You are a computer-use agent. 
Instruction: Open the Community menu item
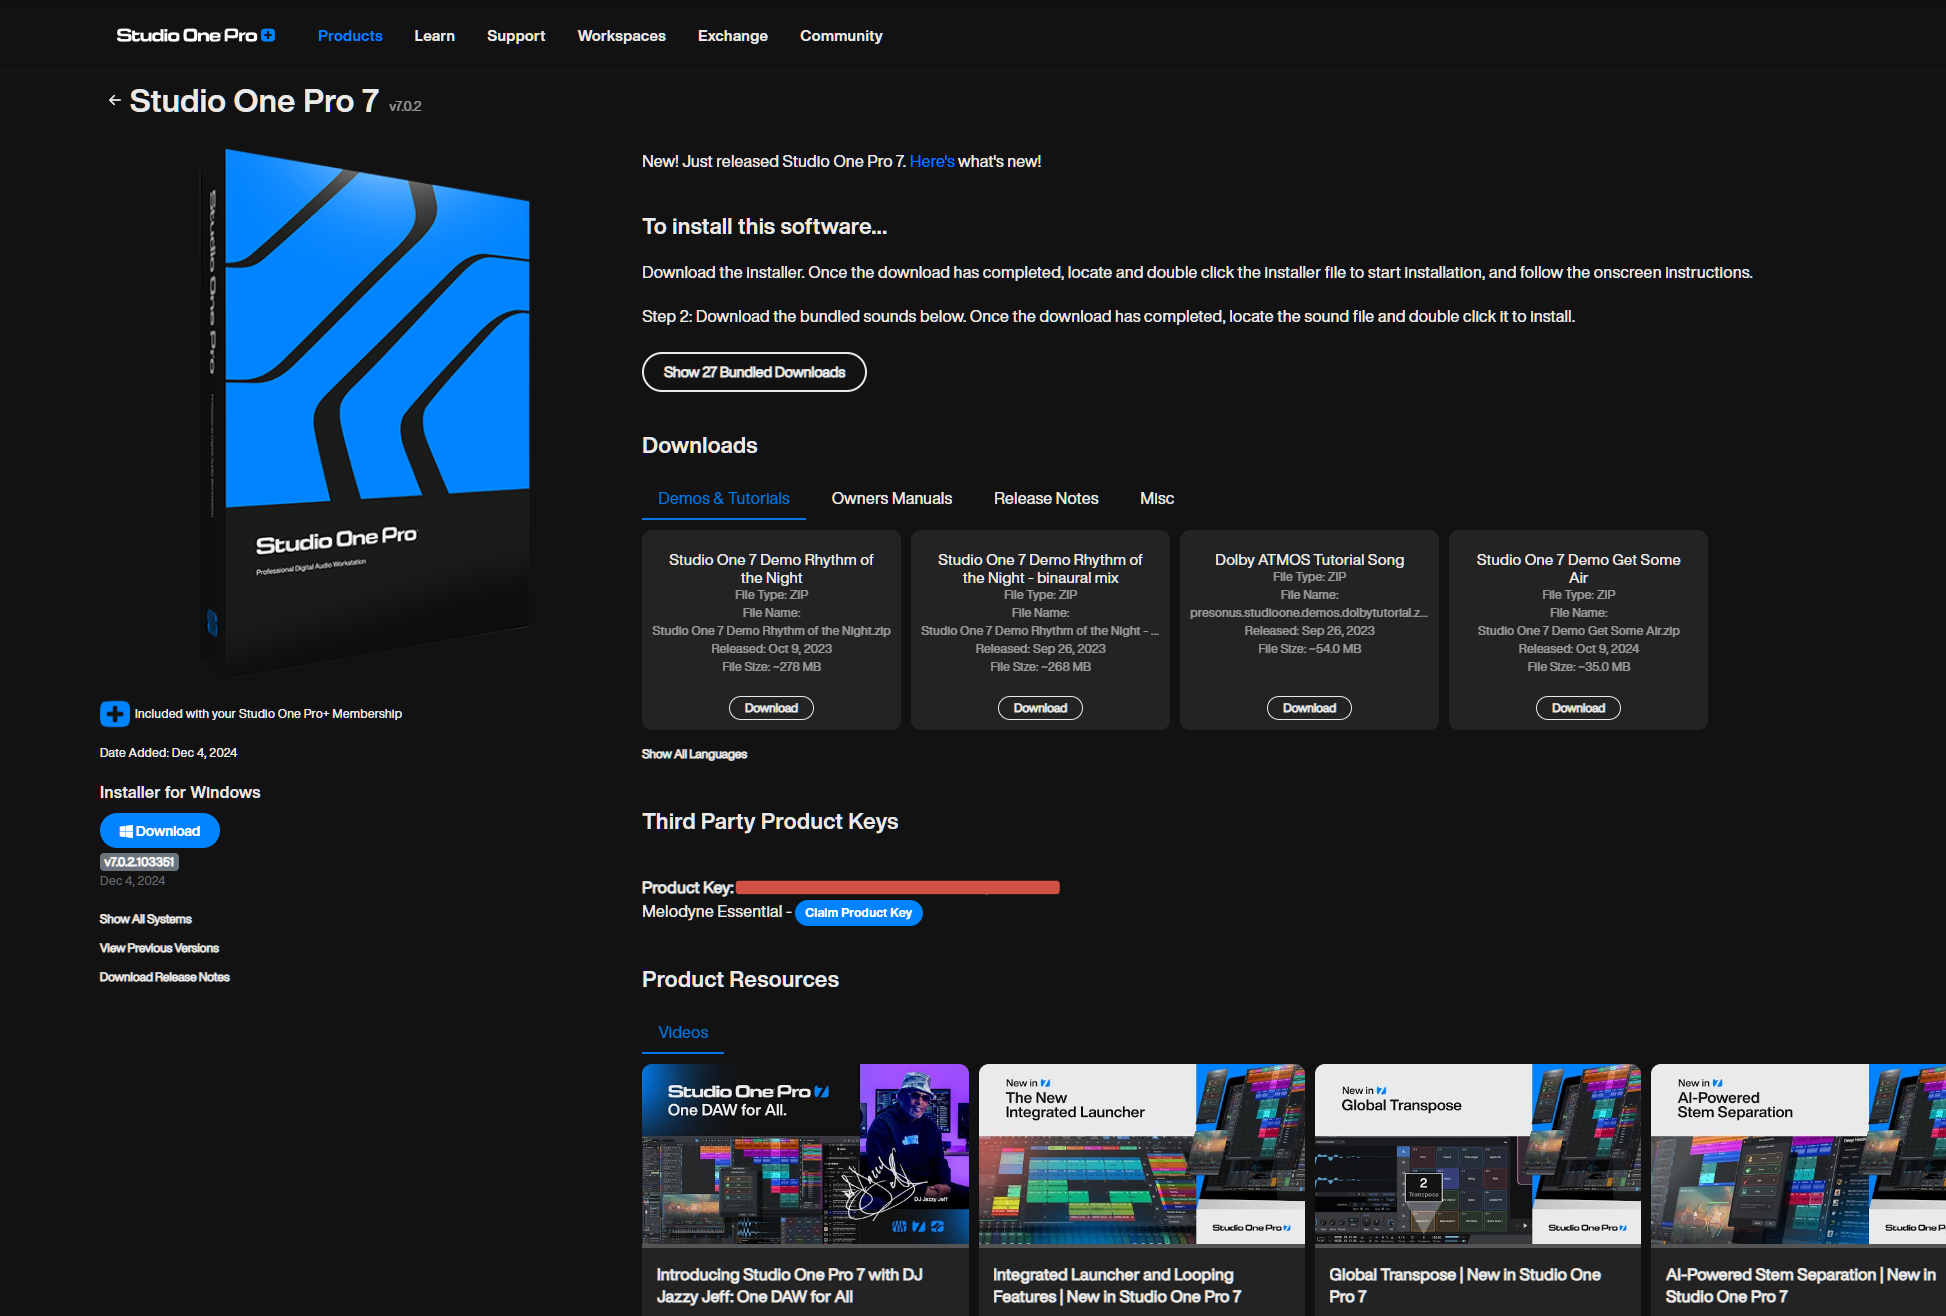[x=841, y=35]
